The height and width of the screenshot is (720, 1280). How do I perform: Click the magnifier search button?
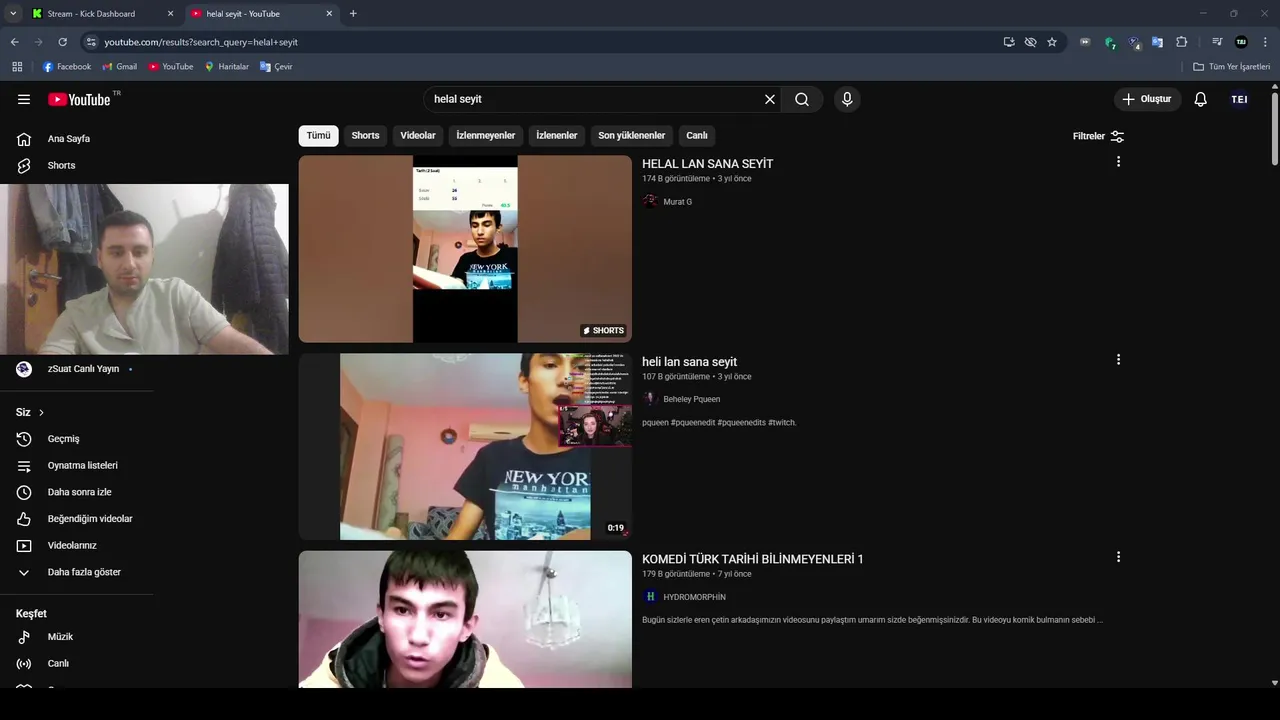click(802, 99)
